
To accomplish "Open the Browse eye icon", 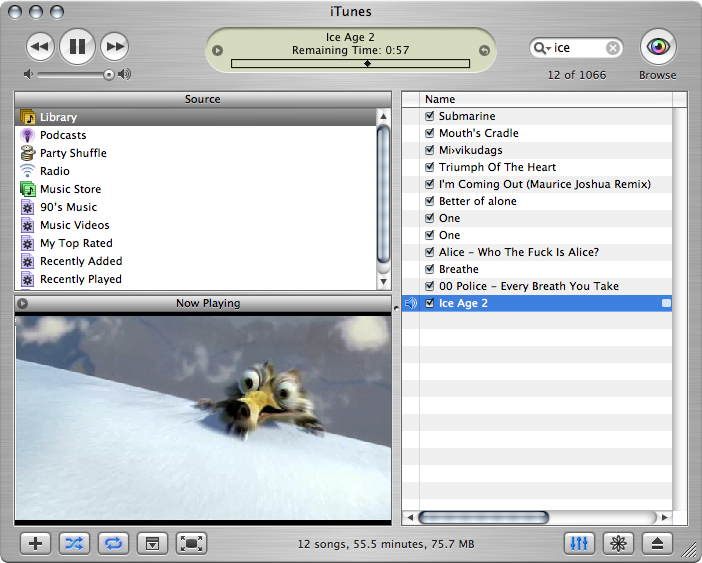I will pos(658,47).
